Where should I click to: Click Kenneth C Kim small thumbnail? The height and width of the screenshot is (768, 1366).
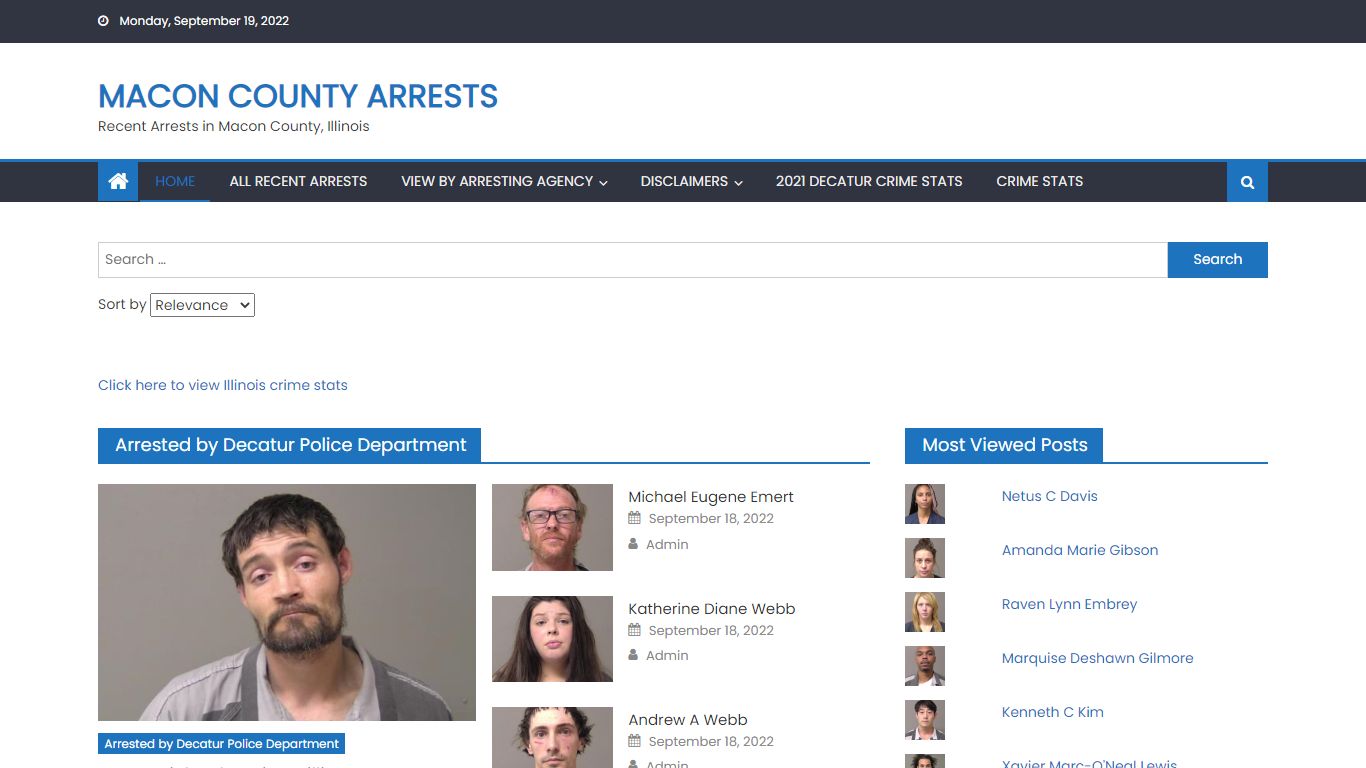[925, 720]
